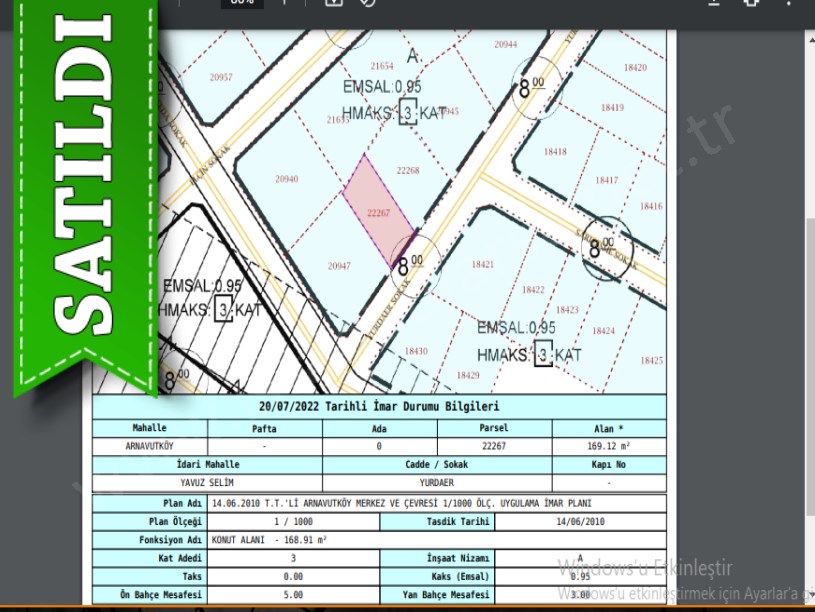
Task: Click the fit to page icon
Action: click(333, 3)
